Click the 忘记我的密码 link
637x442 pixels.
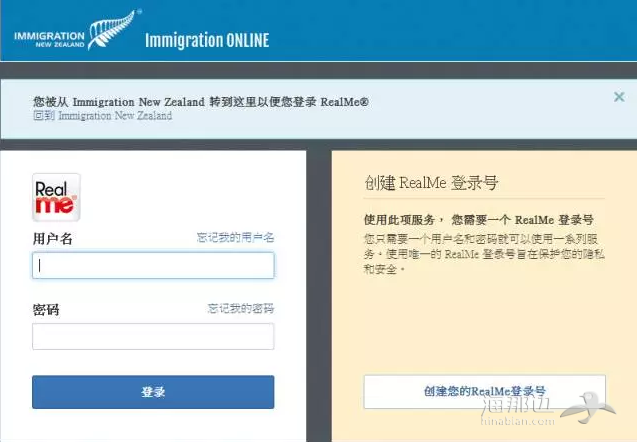click(x=240, y=308)
